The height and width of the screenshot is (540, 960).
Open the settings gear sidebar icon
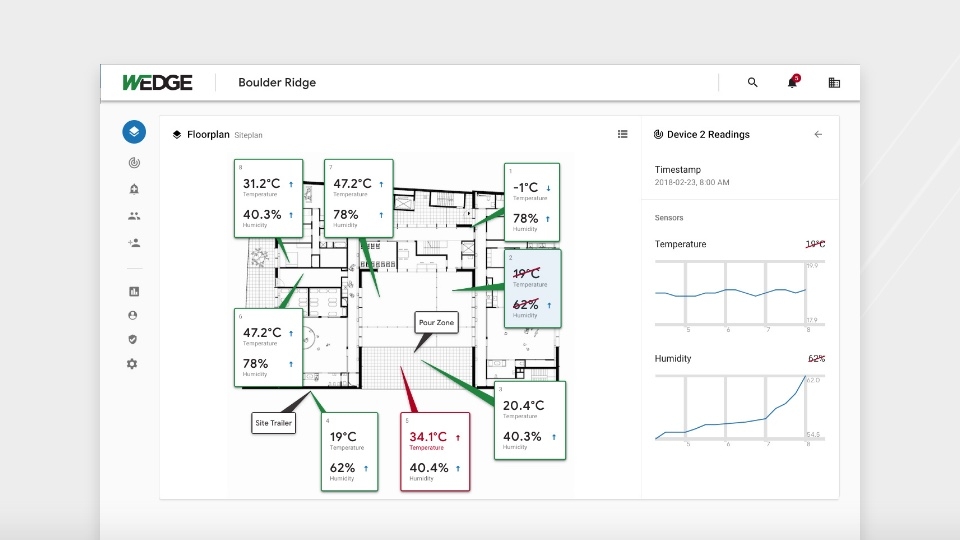point(132,364)
